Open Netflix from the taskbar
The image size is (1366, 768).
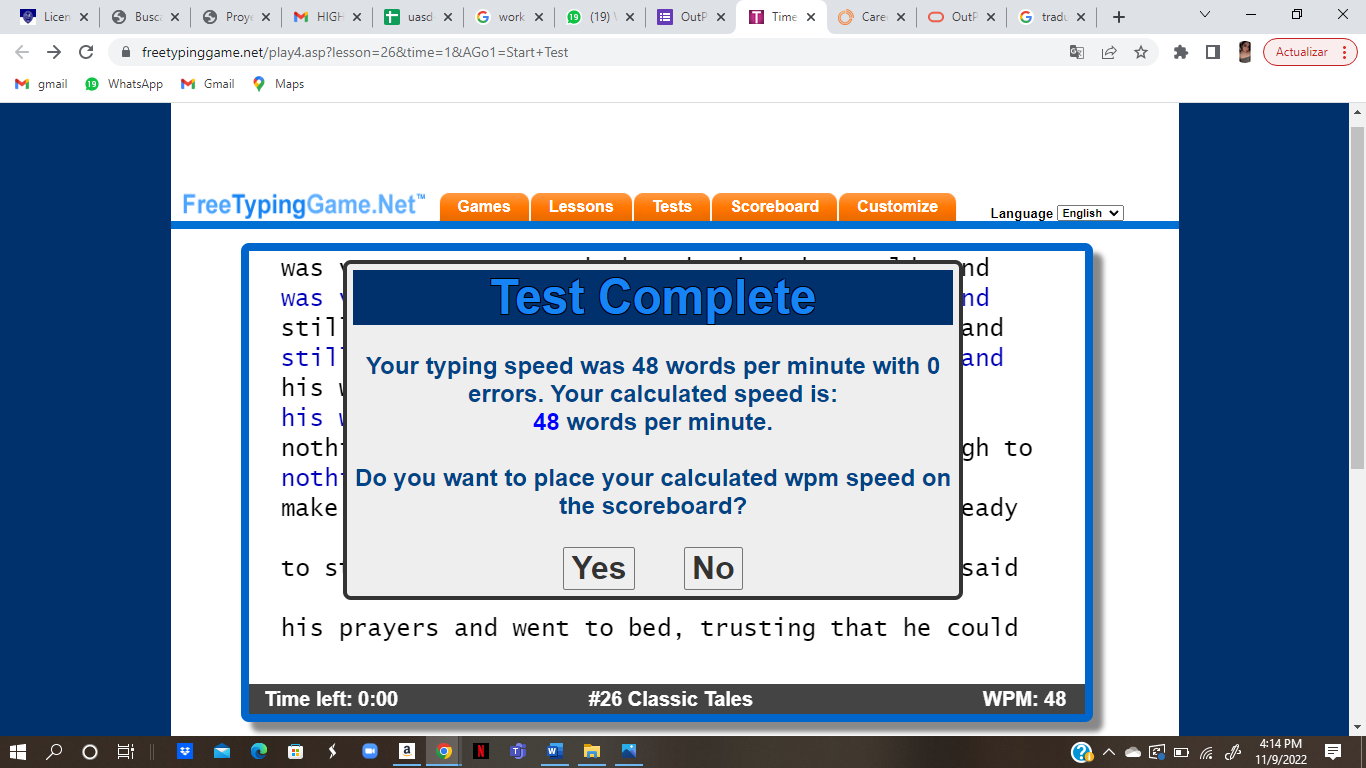click(481, 751)
